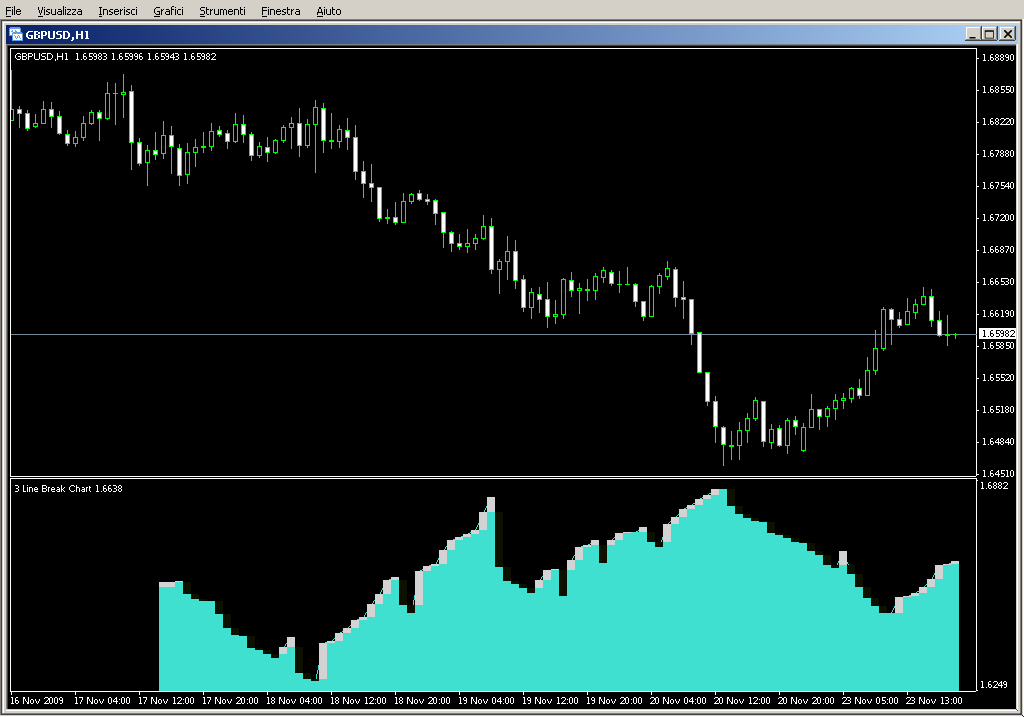Click the 1.68890 price scale label

tap(999, 57)
